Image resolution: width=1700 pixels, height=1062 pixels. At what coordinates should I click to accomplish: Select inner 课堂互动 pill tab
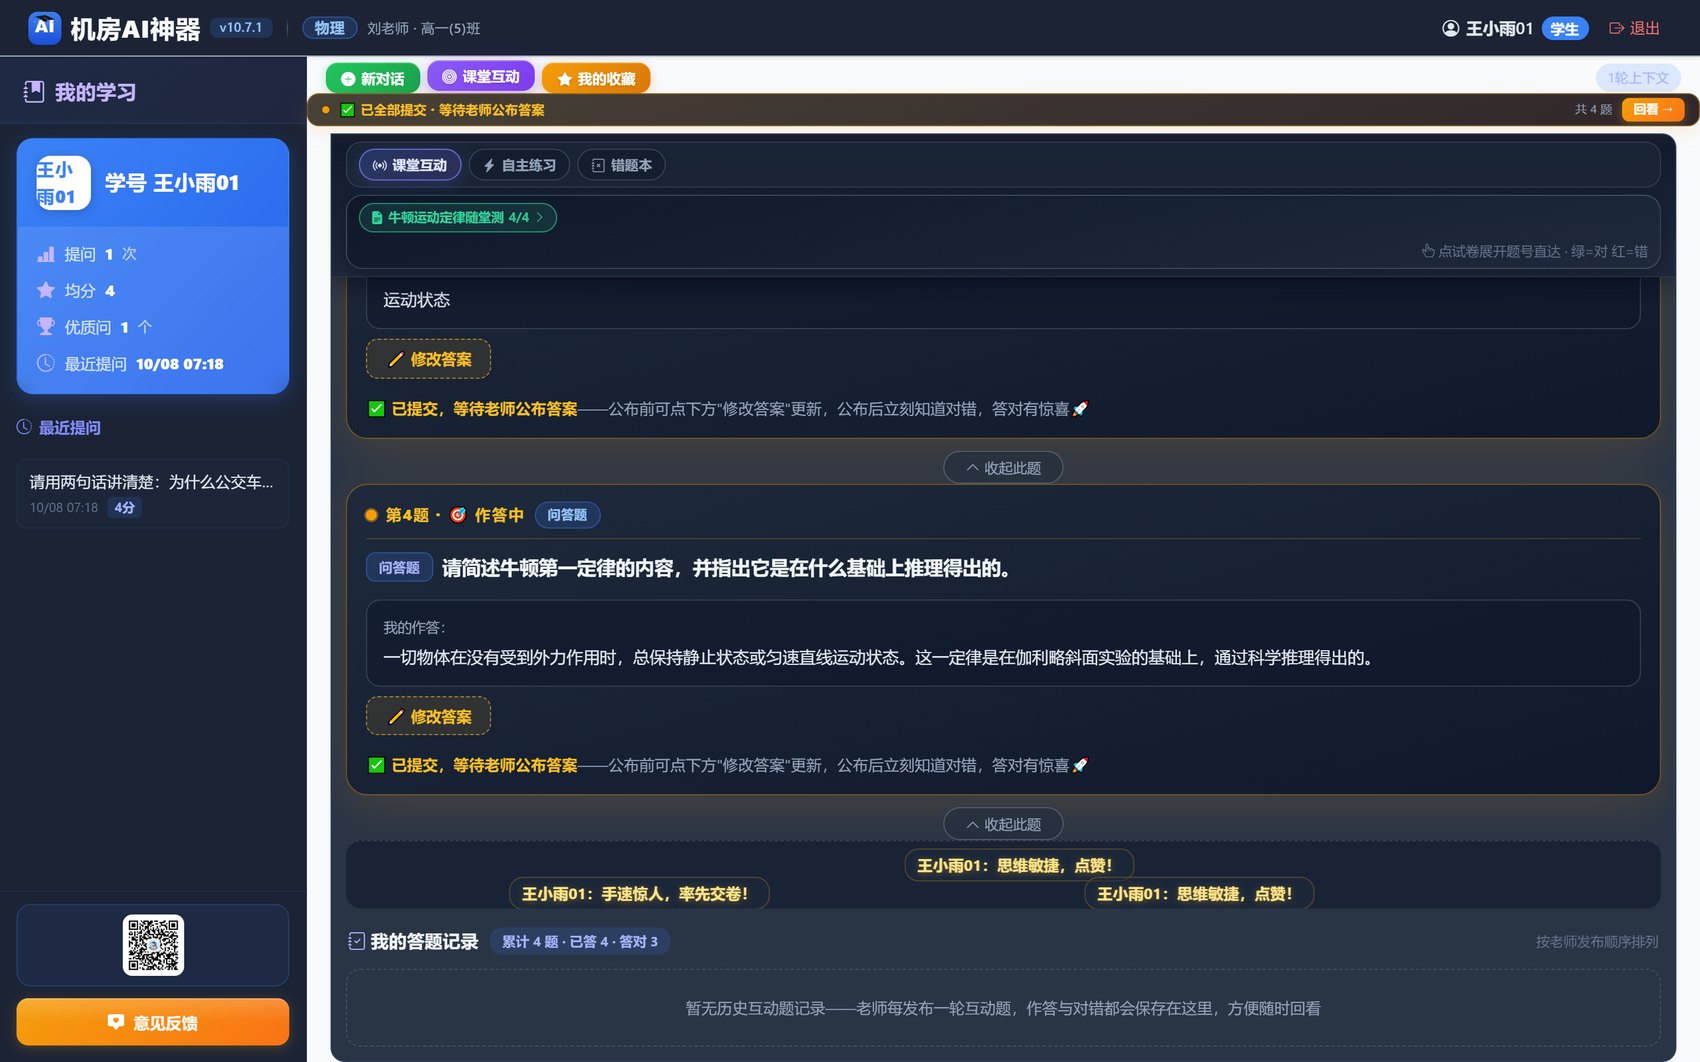pos(410,165)
